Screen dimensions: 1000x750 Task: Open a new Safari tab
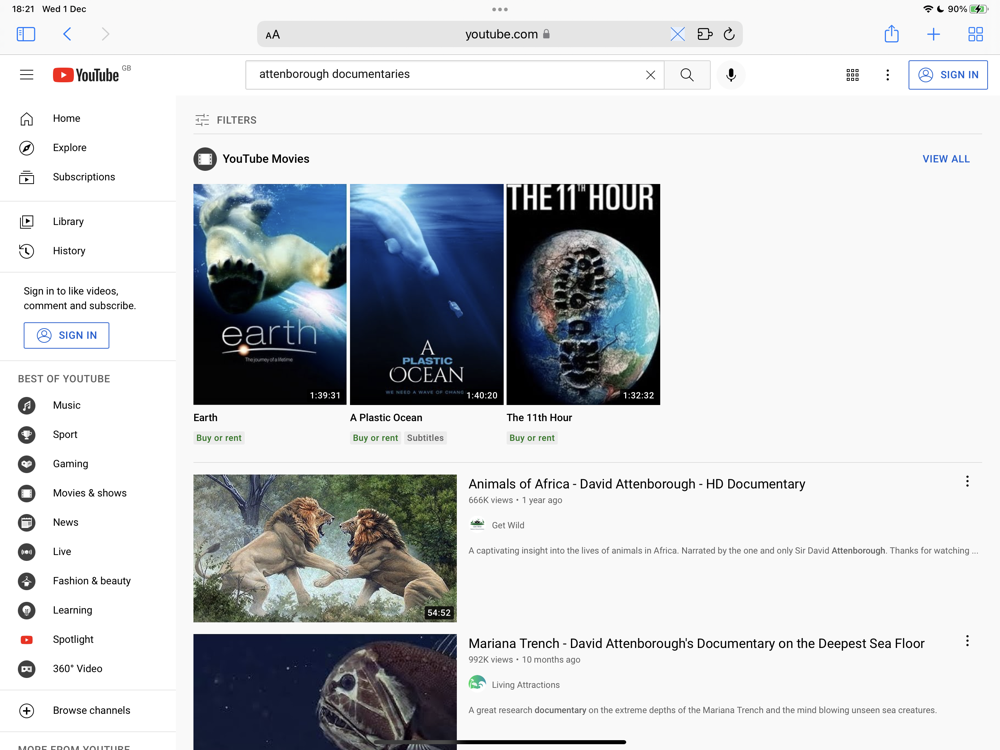[933, 34]
